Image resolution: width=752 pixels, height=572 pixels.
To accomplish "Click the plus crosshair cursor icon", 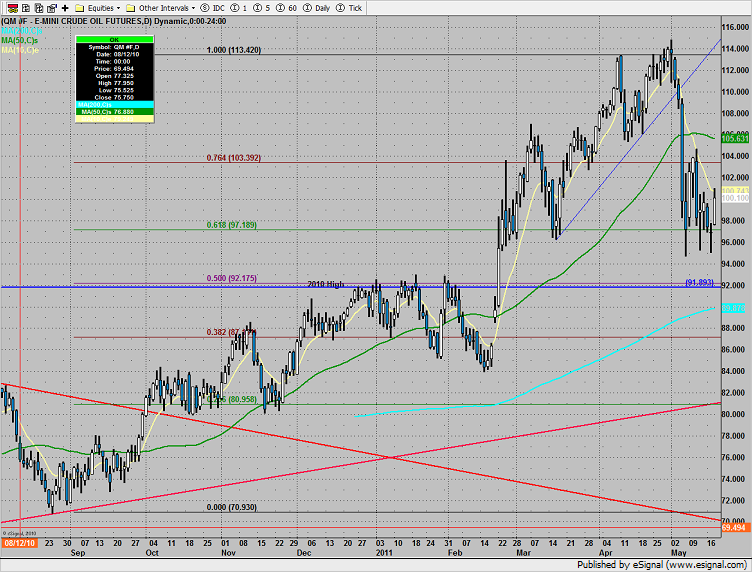I will [65, 8].
